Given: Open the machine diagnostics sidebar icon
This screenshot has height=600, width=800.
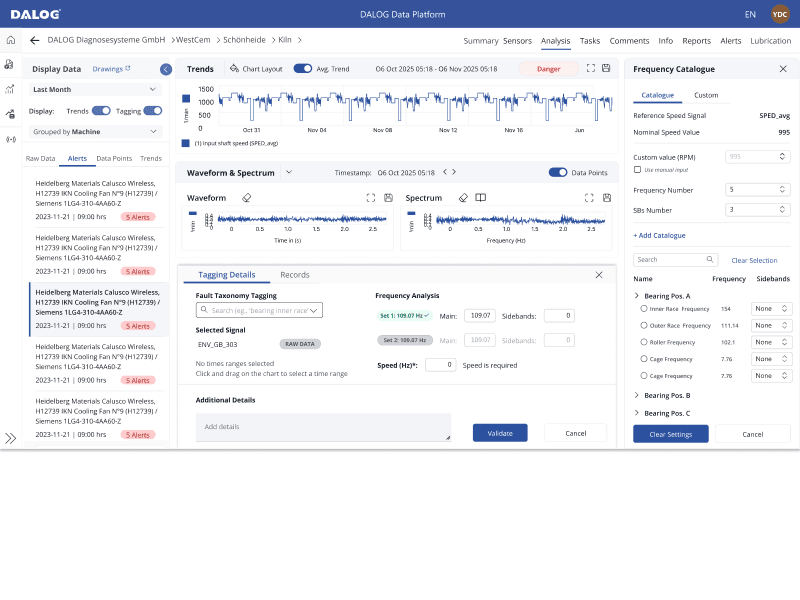Looking at the screenshot, I should coord(9,64).
